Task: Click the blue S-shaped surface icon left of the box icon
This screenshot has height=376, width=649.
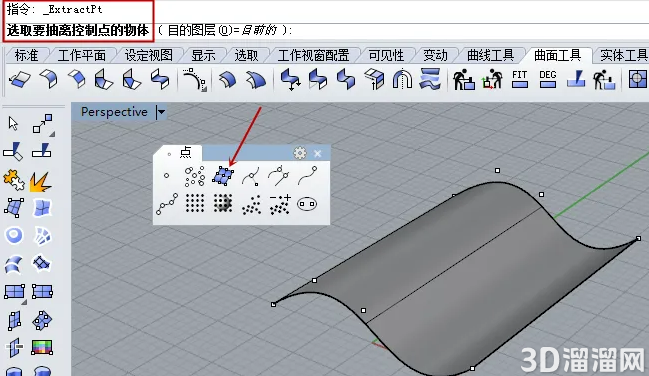Action: (346, 80)
